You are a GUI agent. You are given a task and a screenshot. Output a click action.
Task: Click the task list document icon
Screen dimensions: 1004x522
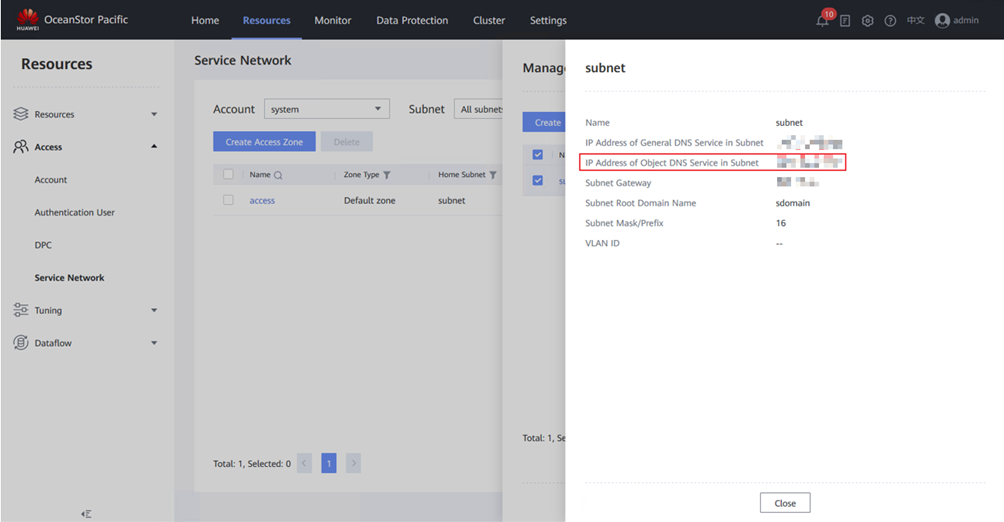845,21
